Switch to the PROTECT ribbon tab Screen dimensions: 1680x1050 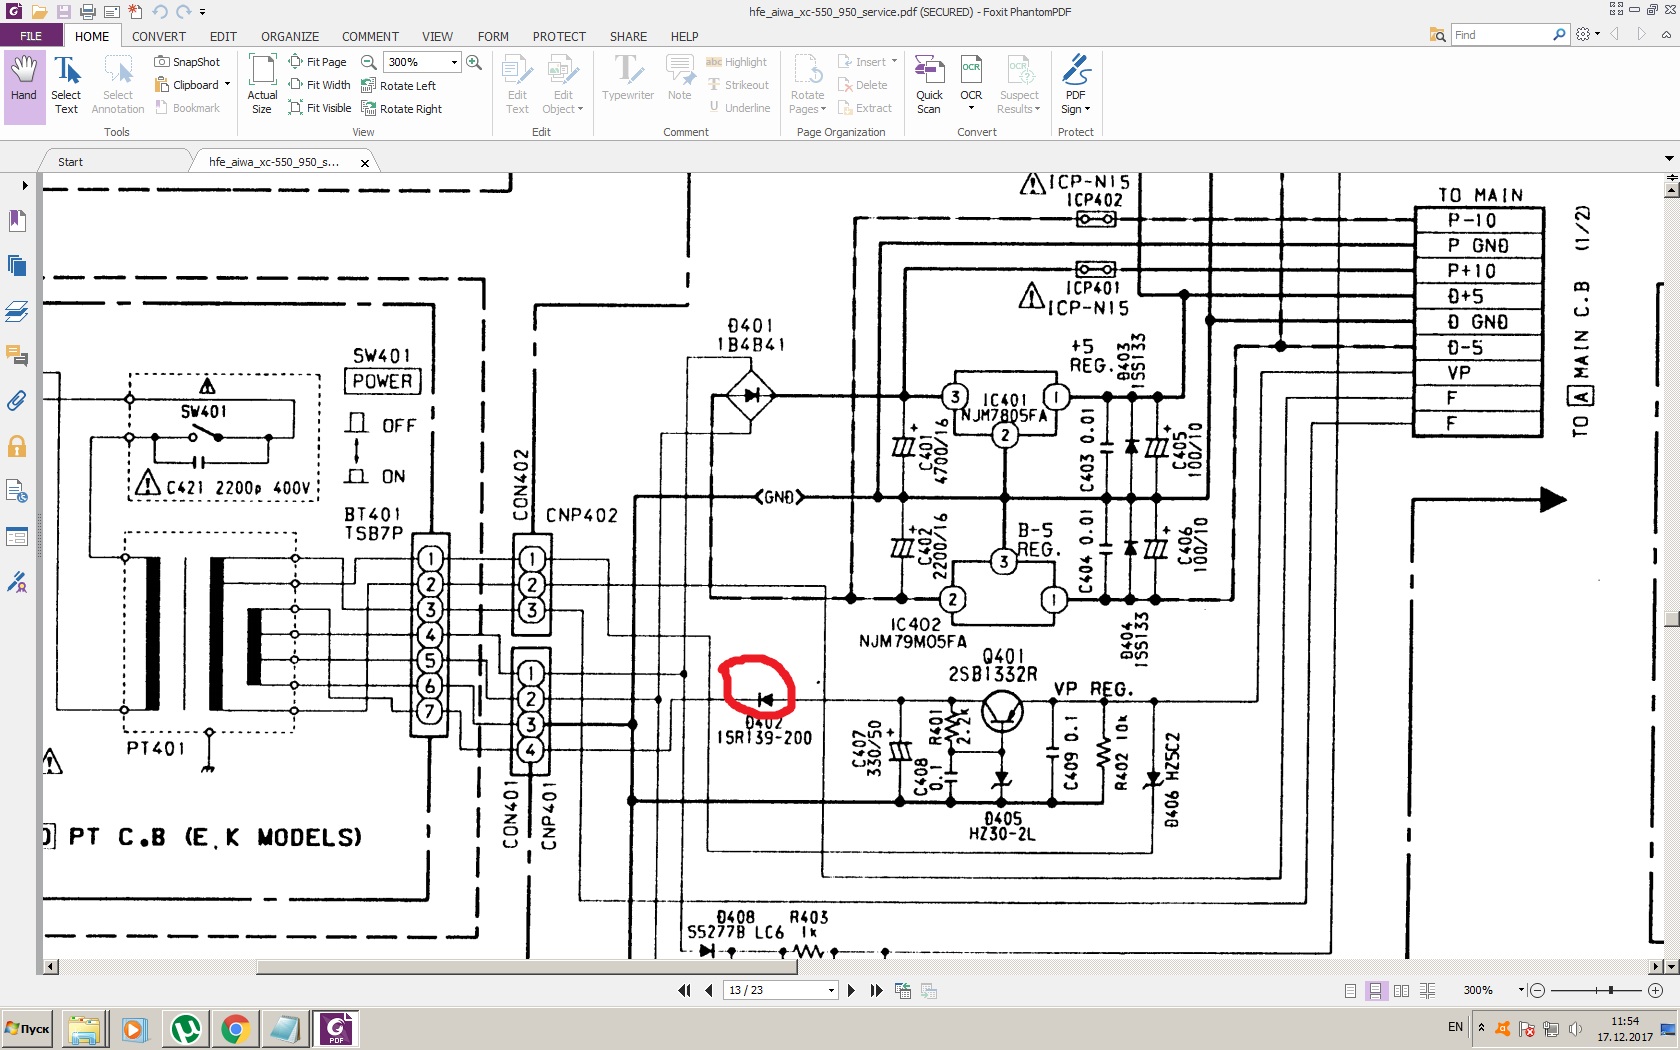point(559,36)
